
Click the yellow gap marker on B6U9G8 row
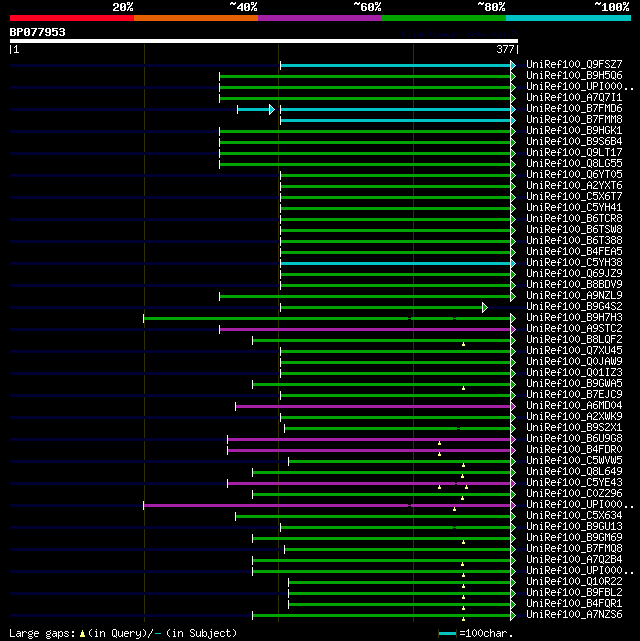tap(439, 443)
